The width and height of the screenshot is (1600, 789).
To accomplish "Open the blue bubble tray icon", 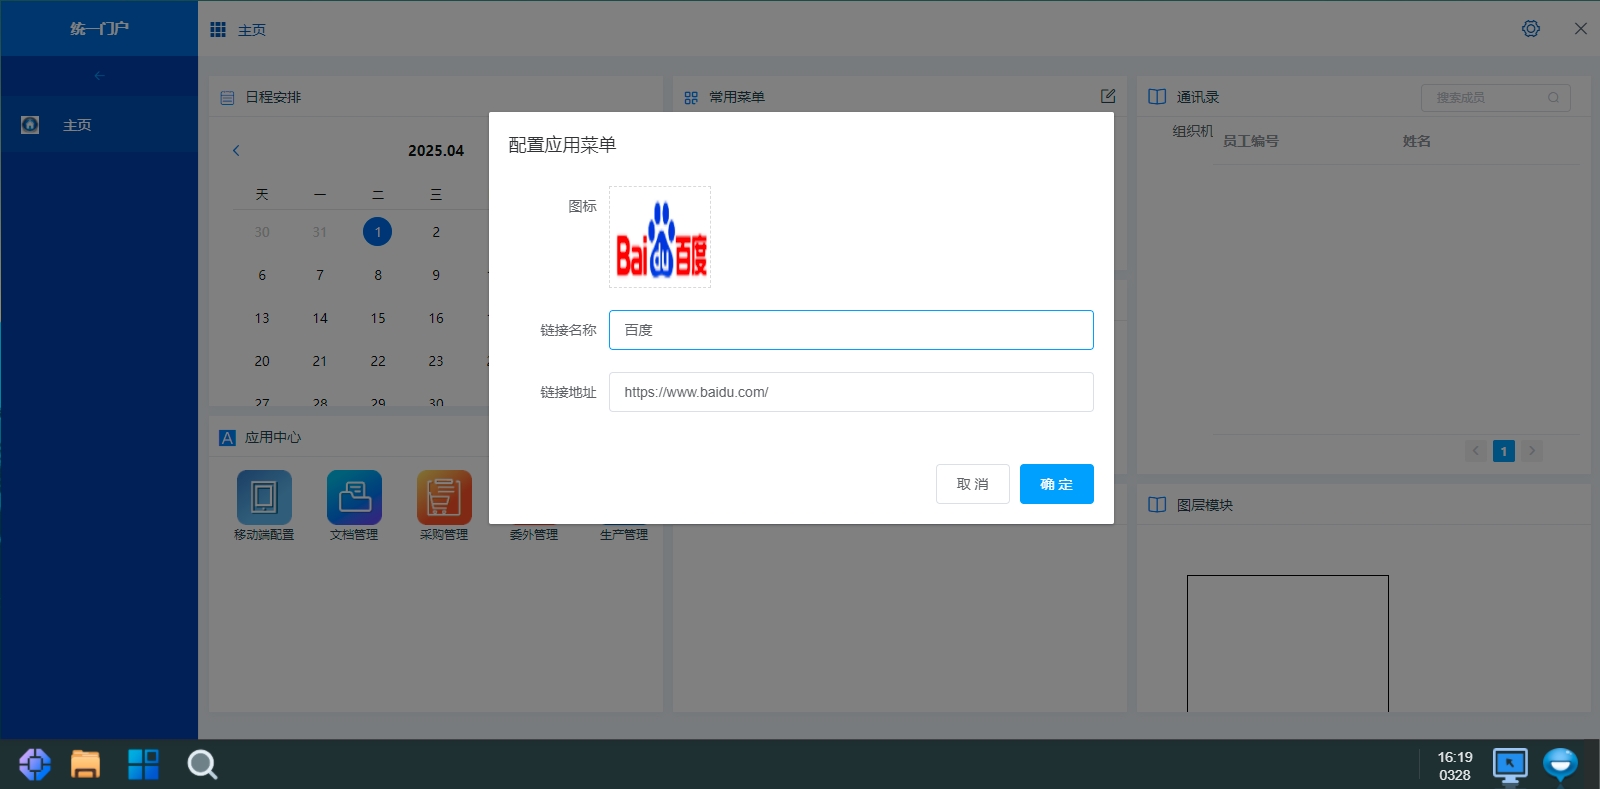I will pyautogui.click(x=1560, y=765).
